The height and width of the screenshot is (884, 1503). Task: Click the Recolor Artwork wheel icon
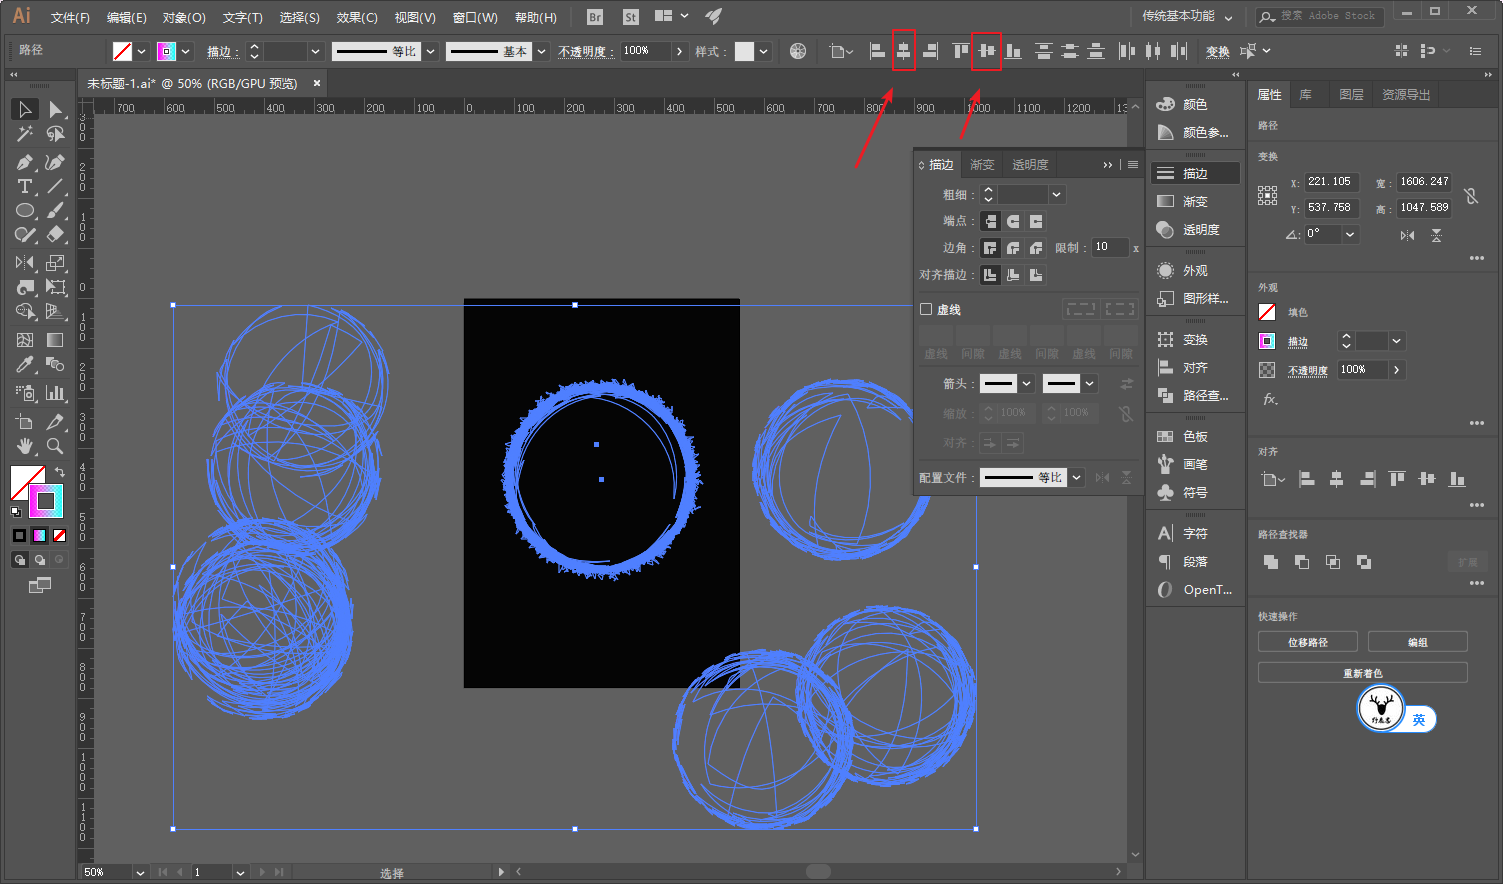[798, 51]
